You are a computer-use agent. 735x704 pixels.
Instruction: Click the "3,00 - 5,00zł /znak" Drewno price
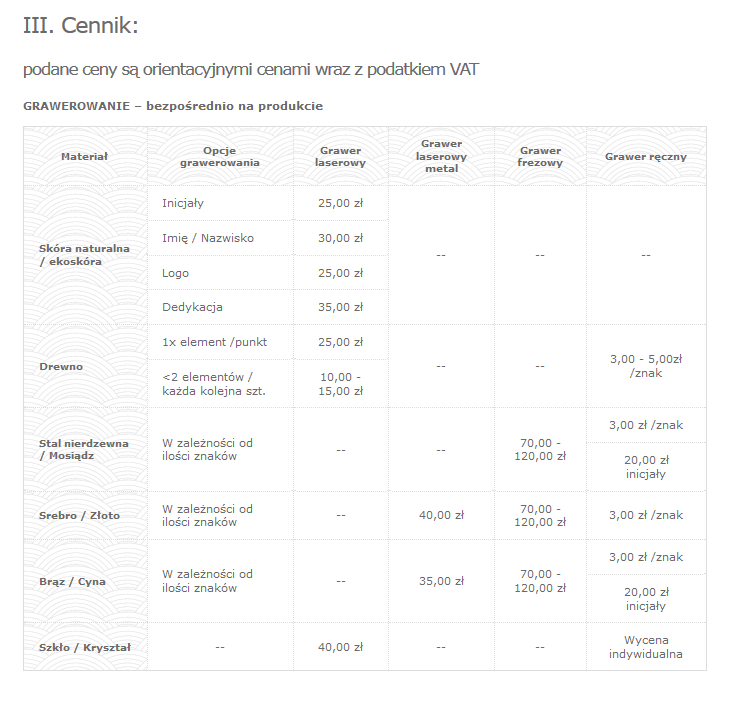coord(645,366)
